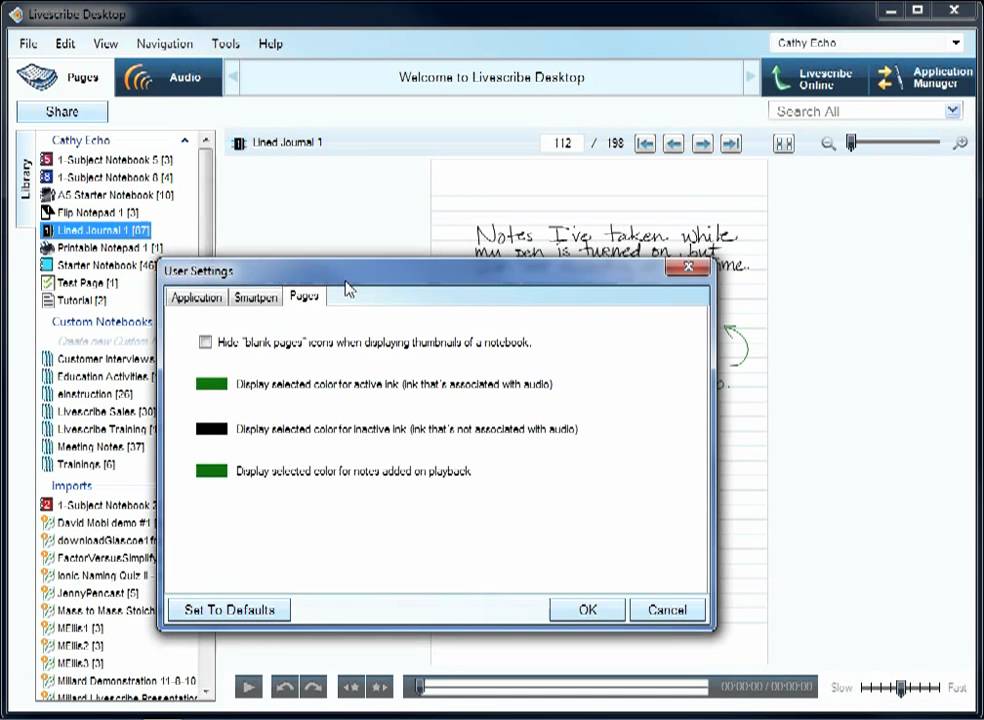The image size is (984, 720).
Task: Open JennyPencast import
Action: [x=90, y=593]
